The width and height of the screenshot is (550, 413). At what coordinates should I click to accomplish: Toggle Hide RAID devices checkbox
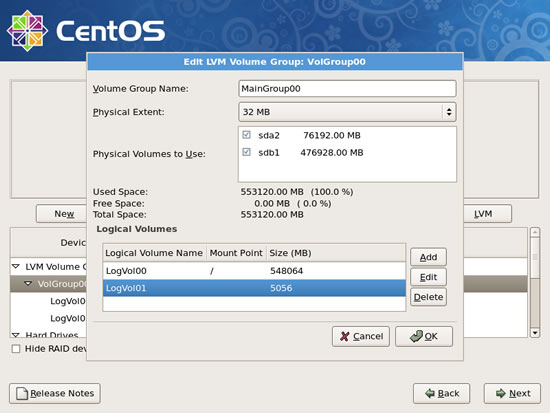16,349
